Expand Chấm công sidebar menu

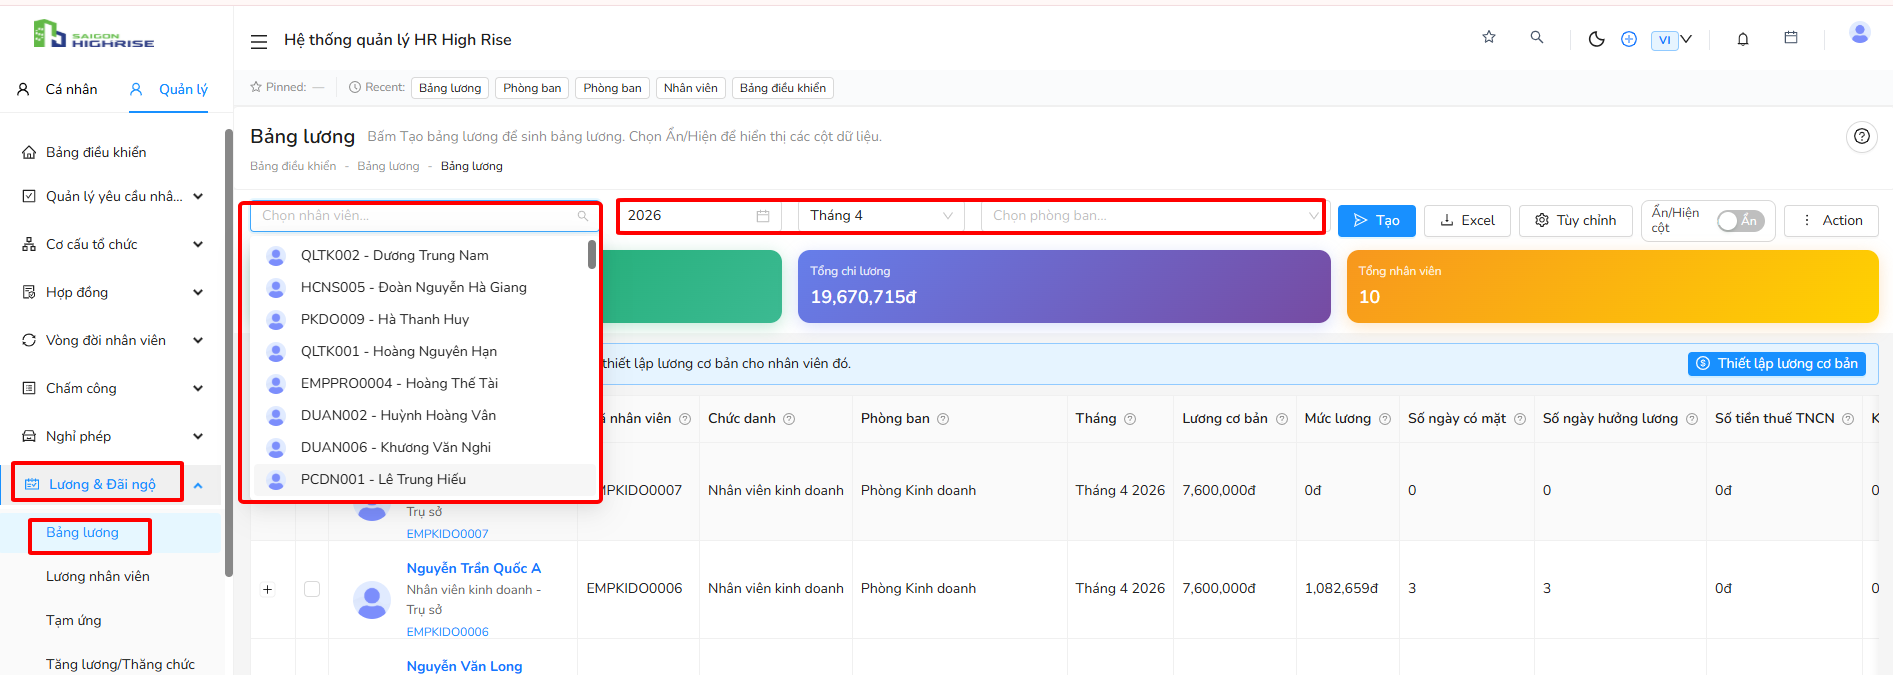coord(113,388)
